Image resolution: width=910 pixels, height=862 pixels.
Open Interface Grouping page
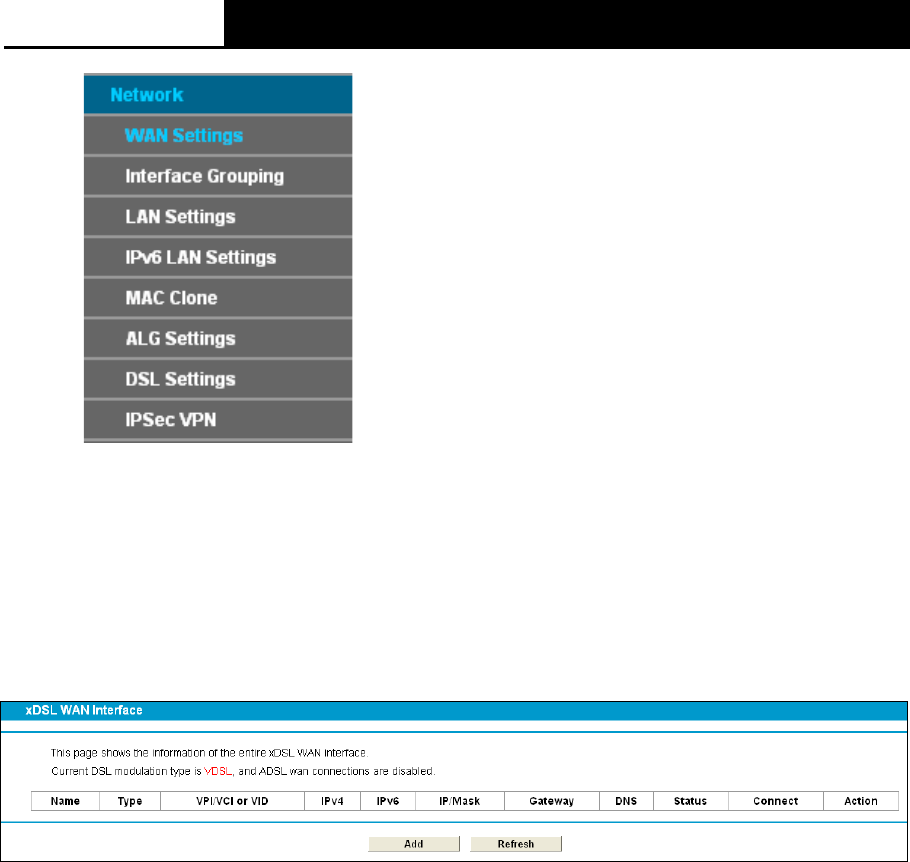point(218,176)
